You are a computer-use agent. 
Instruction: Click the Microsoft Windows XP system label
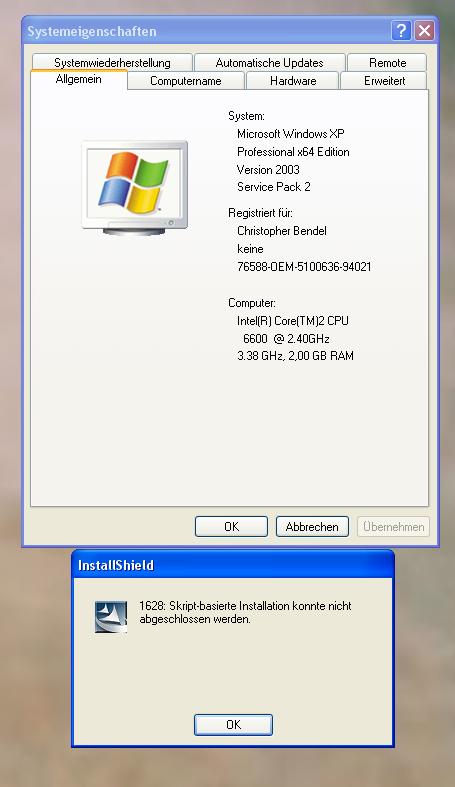290,134
